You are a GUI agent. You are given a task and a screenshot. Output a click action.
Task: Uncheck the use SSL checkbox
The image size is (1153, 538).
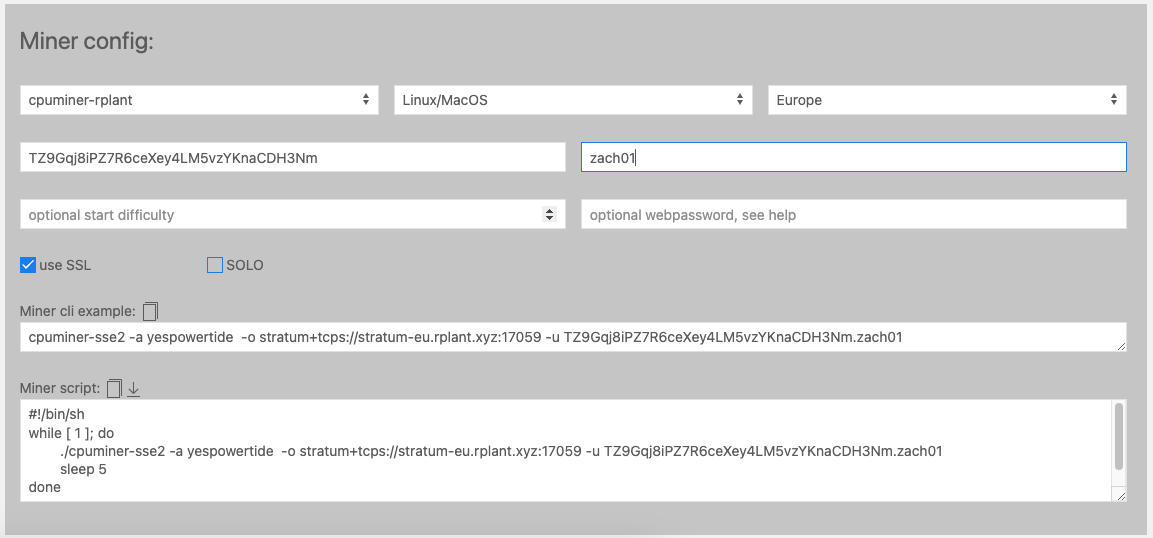click(28, 265)
